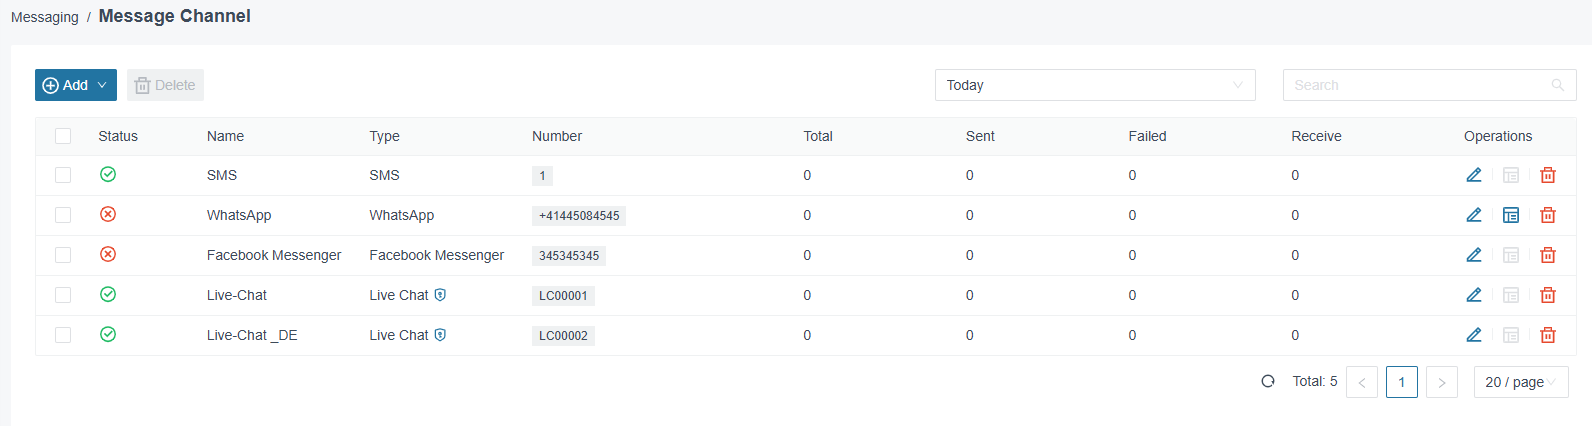The image size is (1592, 426).
Task: Go to next page arrow
Action: coord(1442,382)
